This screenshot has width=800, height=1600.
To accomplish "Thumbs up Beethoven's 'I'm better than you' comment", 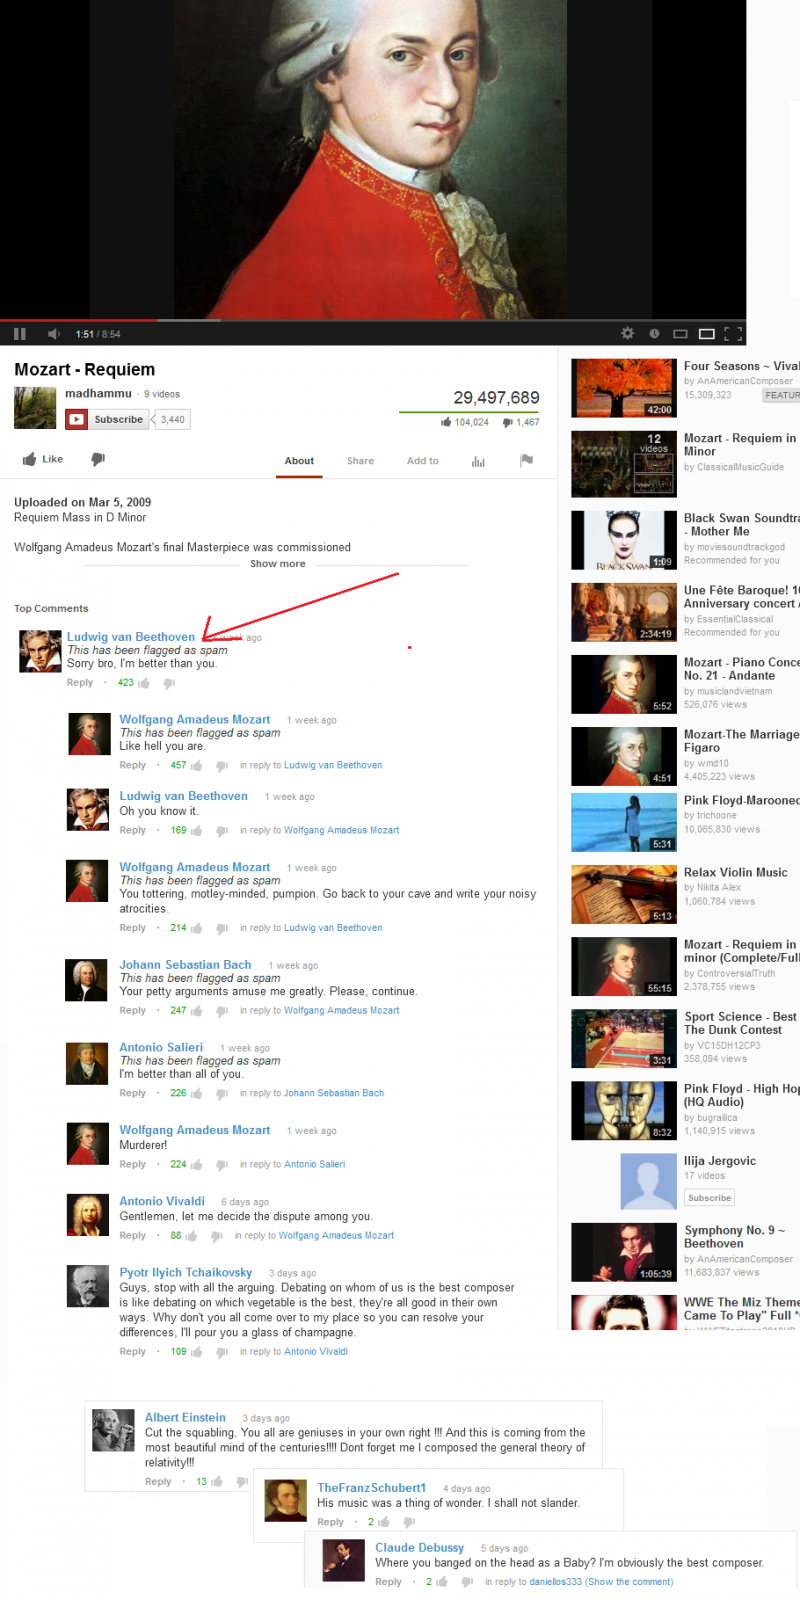I will point(144,683).
